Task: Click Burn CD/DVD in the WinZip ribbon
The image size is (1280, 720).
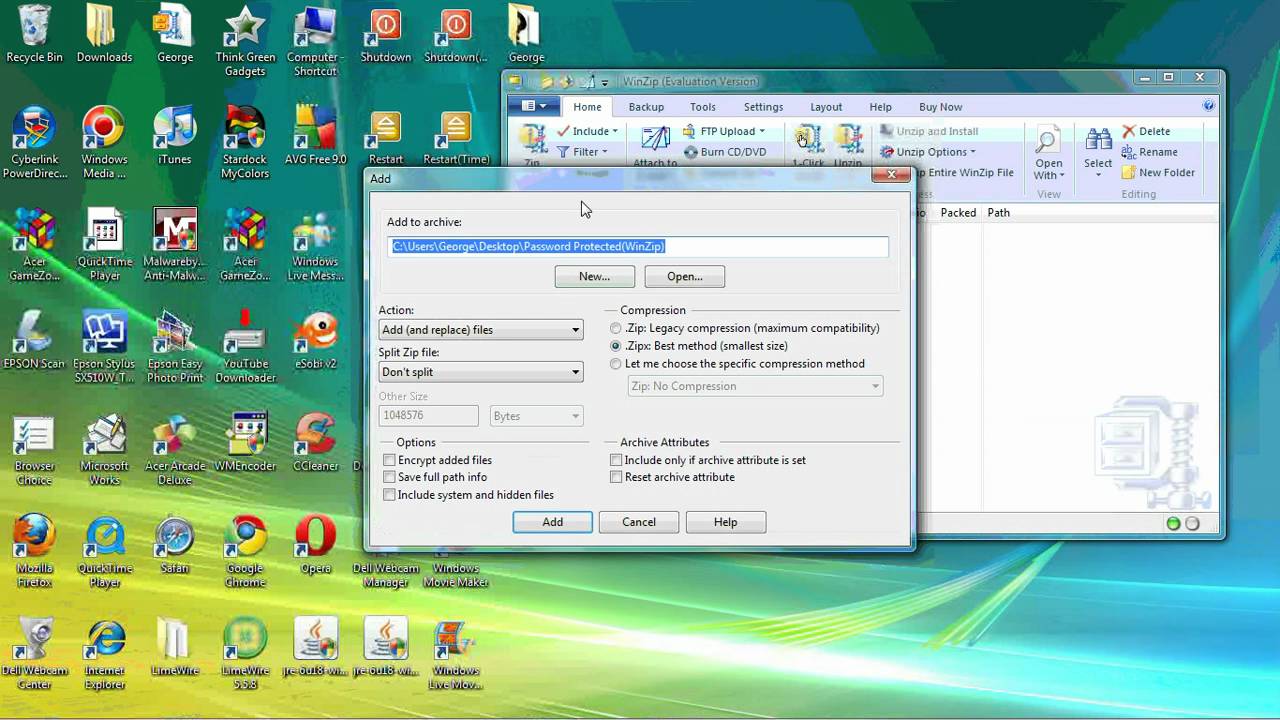Action: point(725,152)
